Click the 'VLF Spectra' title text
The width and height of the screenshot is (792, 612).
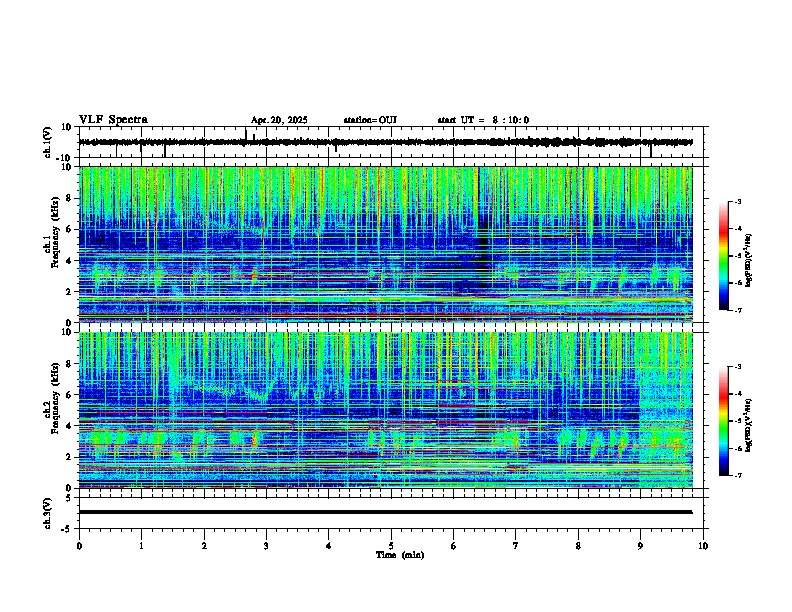[x=113, y=120]
